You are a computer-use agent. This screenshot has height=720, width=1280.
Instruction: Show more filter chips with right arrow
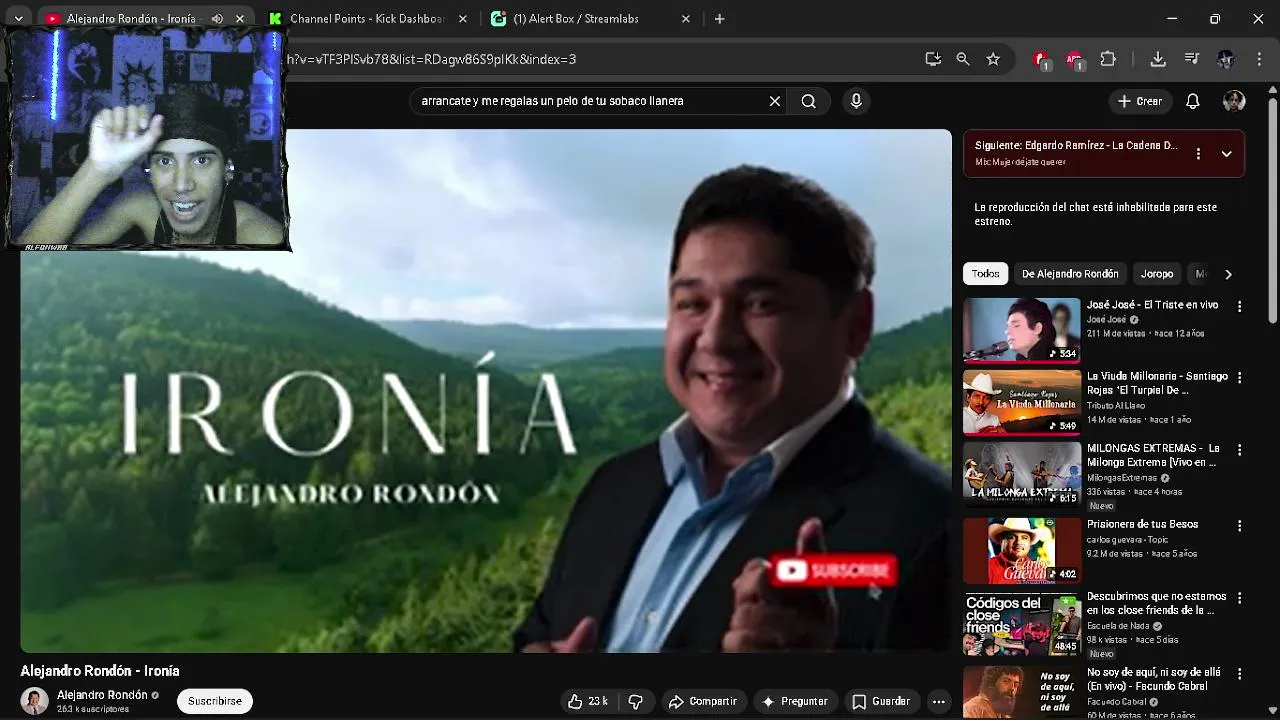pyautogui.click(x=1228, y=274)
